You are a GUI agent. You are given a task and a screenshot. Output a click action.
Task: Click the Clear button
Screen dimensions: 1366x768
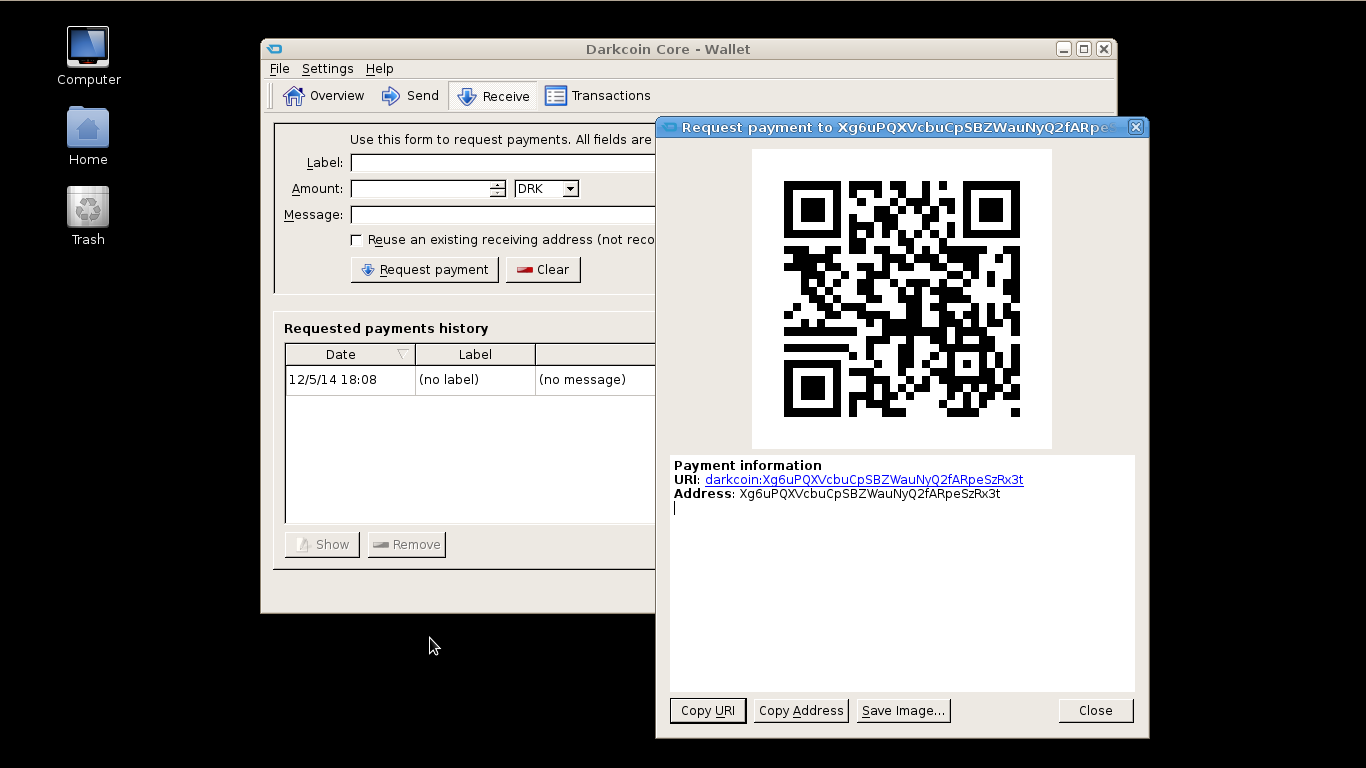(543, 270)
